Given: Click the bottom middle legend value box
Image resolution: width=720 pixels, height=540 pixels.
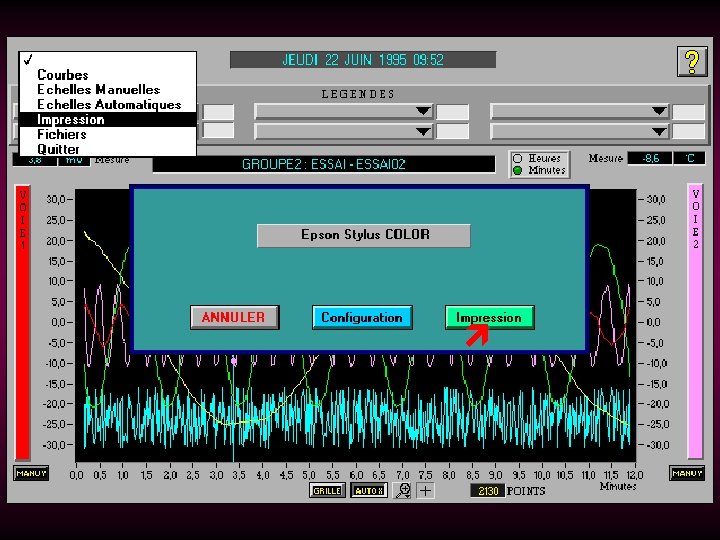Looking at the screenshot, I should click(x=452, y=132).
